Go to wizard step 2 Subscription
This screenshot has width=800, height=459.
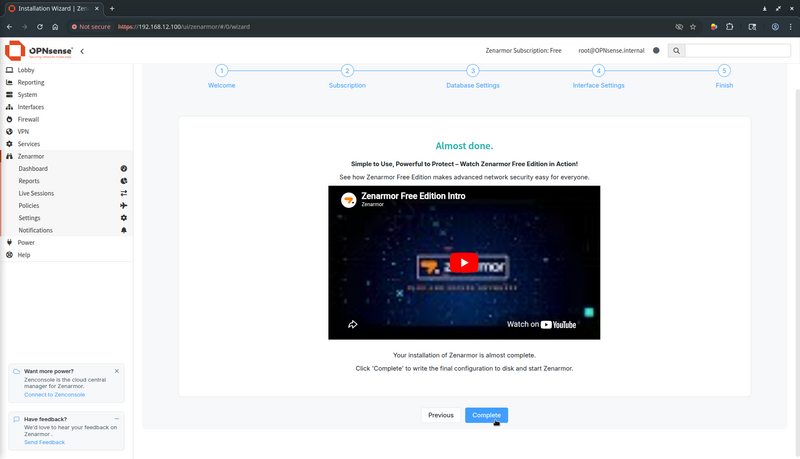point(347,76)
